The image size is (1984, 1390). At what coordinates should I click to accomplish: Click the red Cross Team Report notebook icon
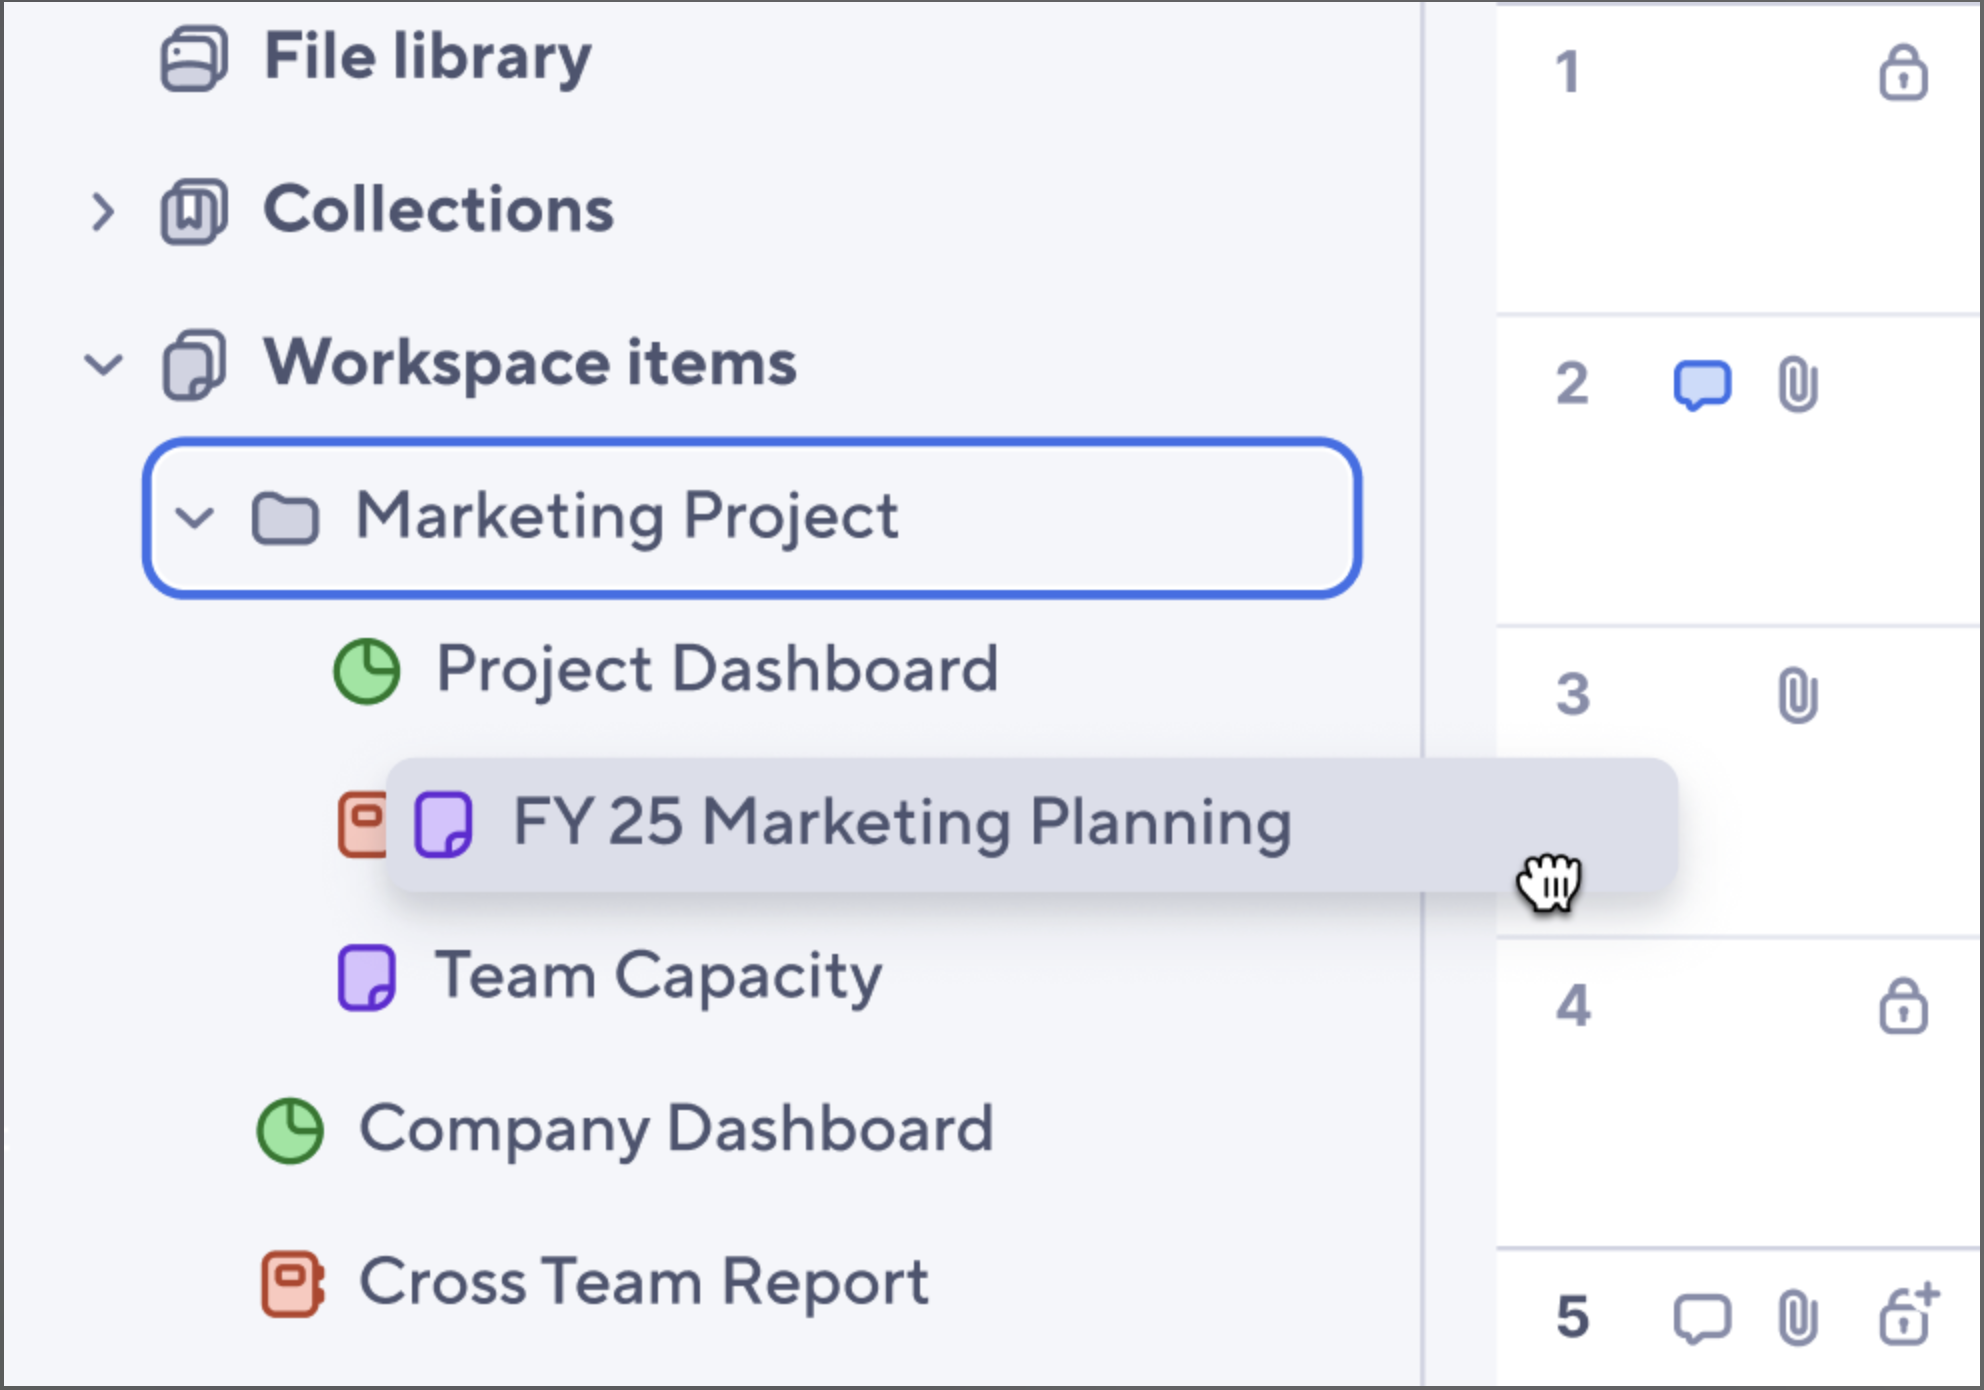point(292,1283)
